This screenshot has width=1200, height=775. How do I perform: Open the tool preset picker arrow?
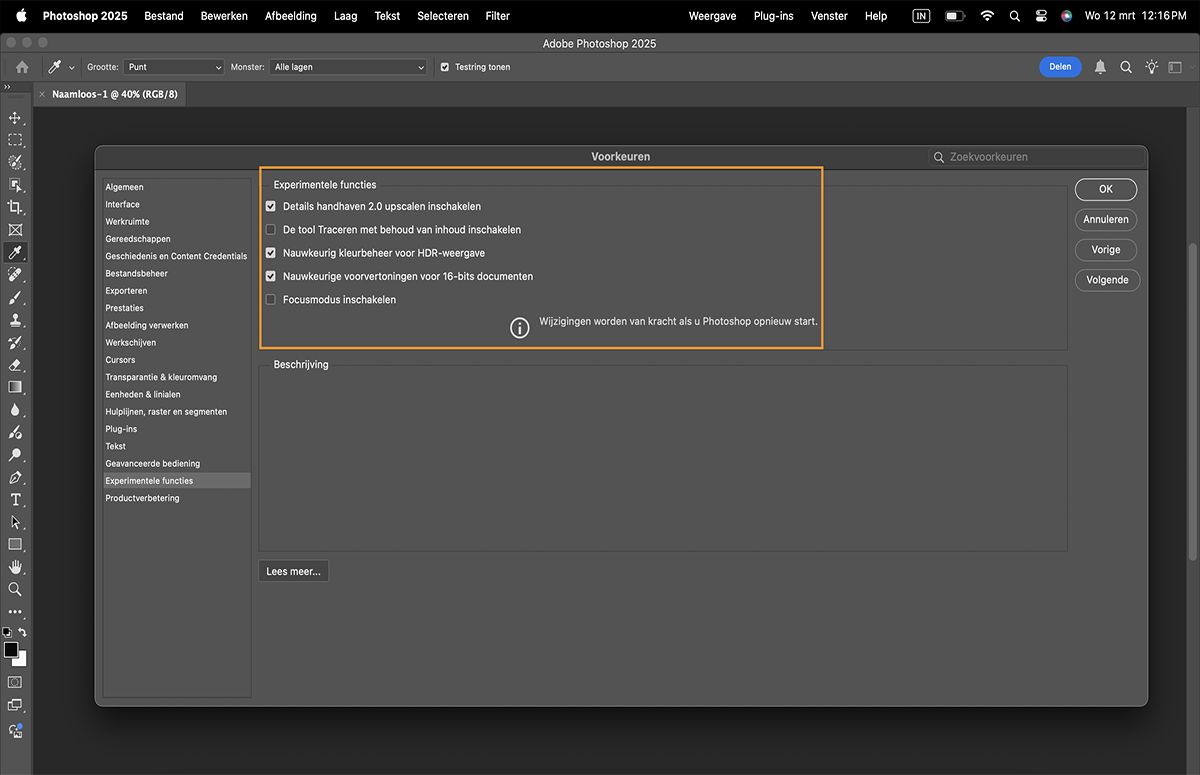71,68
